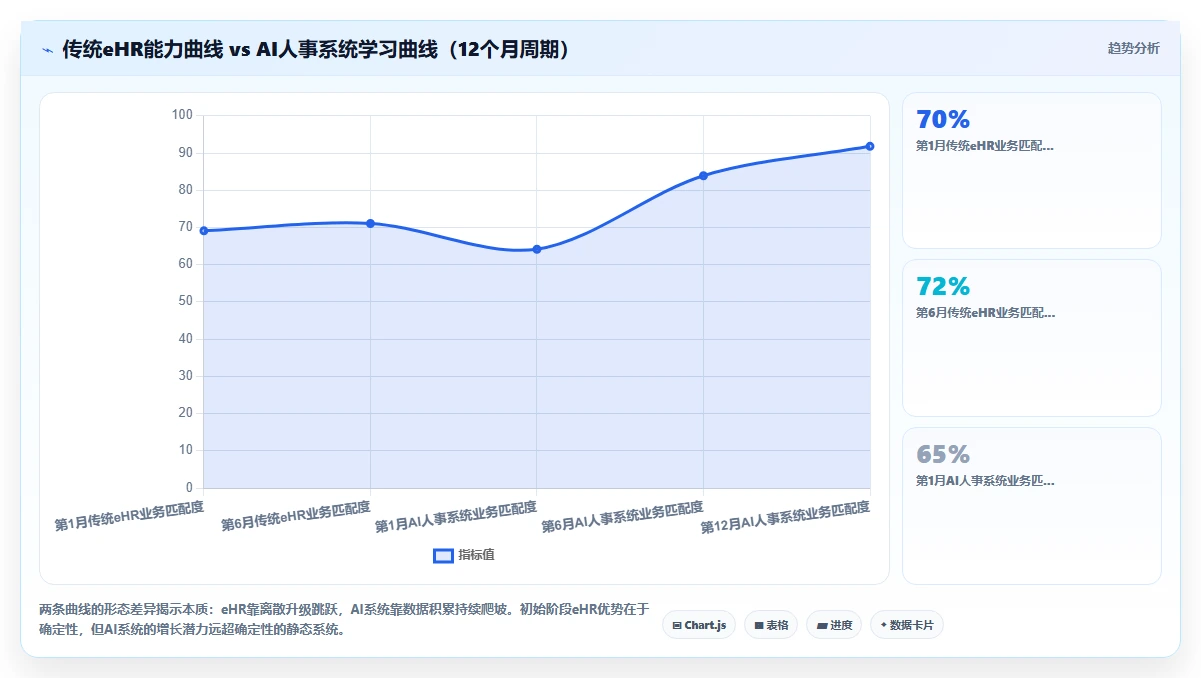Click data point for 第1月AI人事系统业务匹配度

[x=537, y=249]
